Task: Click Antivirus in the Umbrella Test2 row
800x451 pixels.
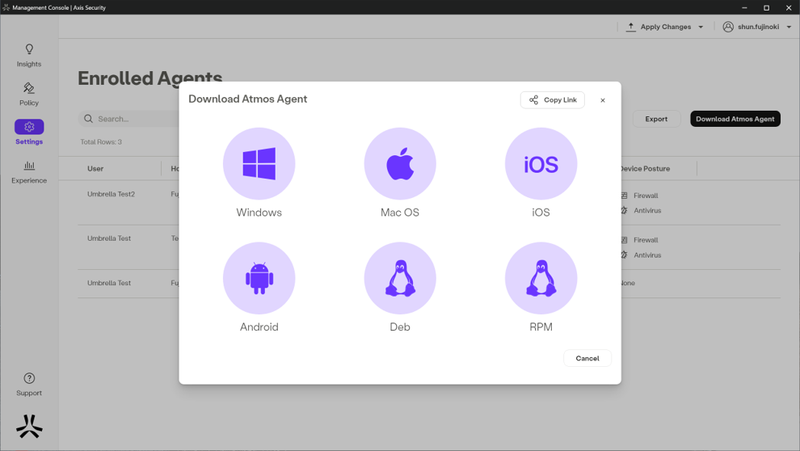Action: (x=647, y=210)
